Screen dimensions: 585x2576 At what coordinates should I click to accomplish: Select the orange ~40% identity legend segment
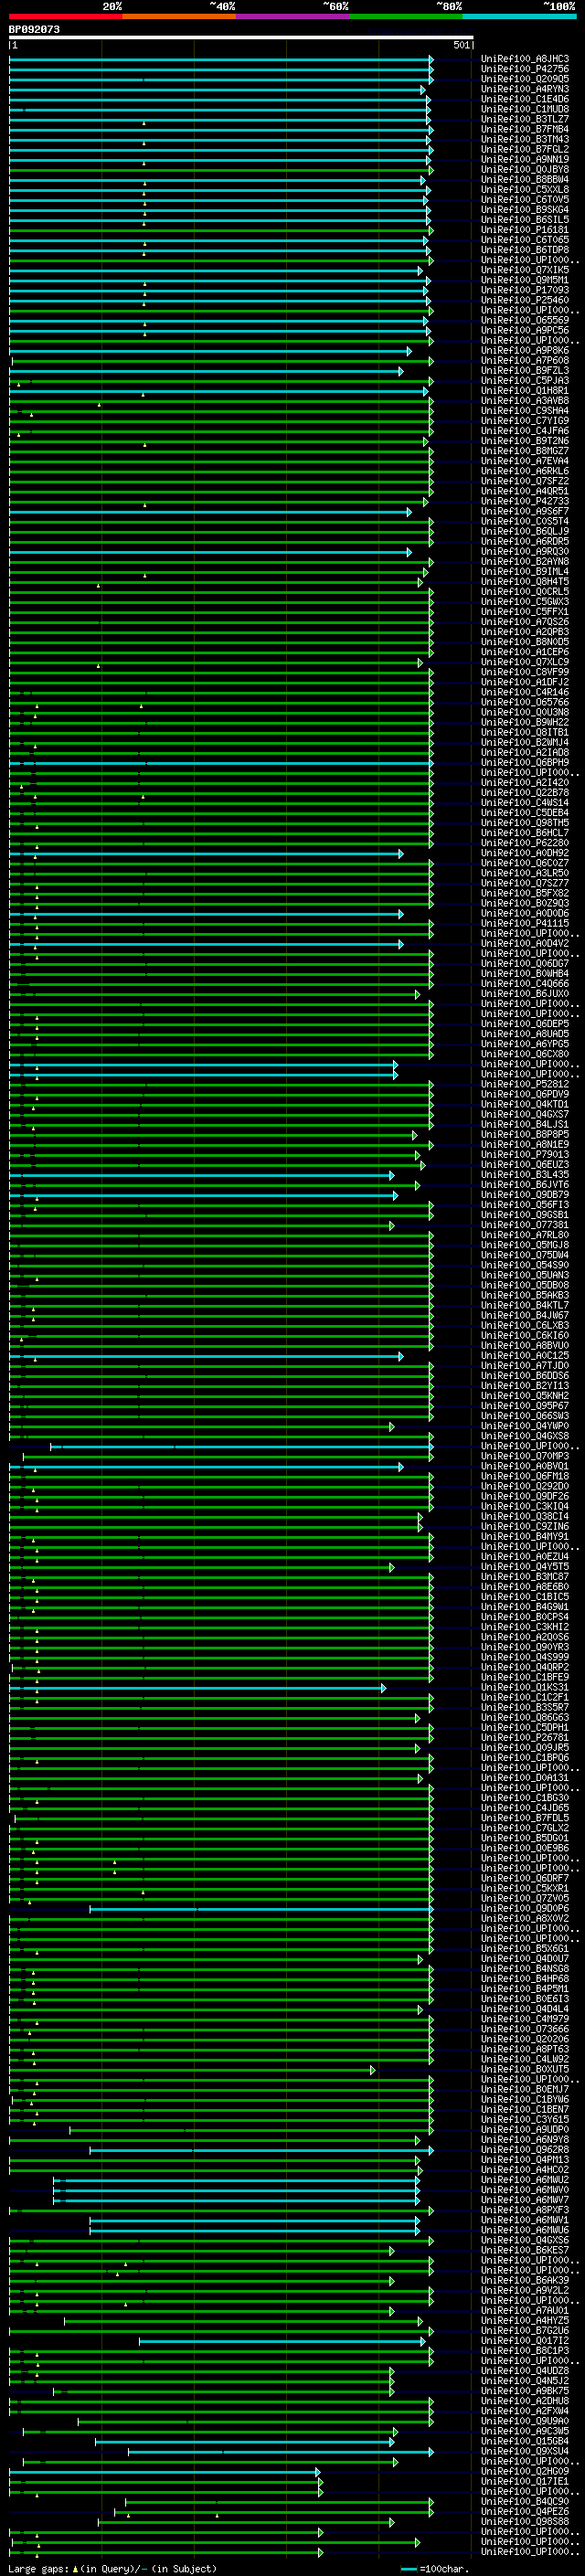[179, 16]
